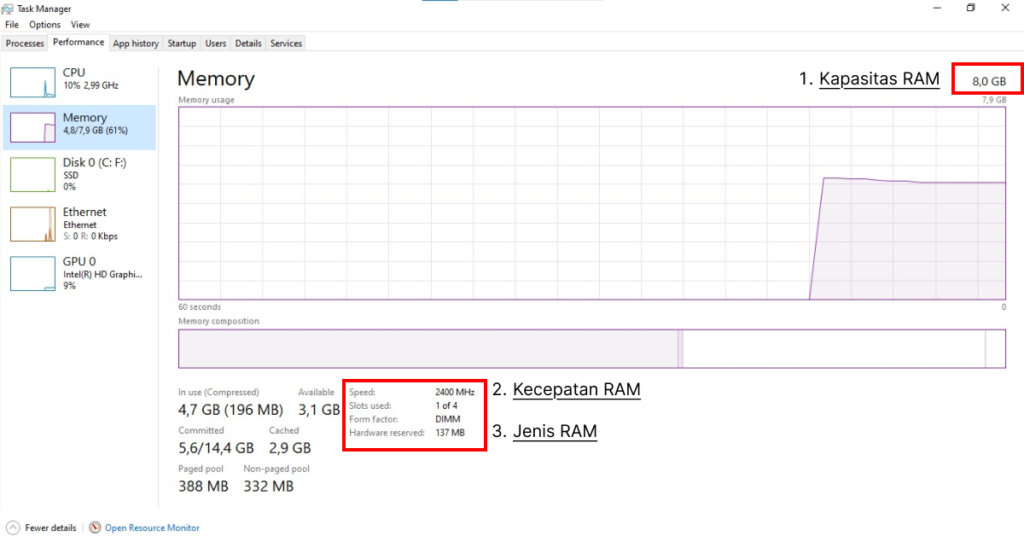The width and height of the screenshot is (1024, 536).
Task: Open the File menu
Action: (x=12, y=25)
